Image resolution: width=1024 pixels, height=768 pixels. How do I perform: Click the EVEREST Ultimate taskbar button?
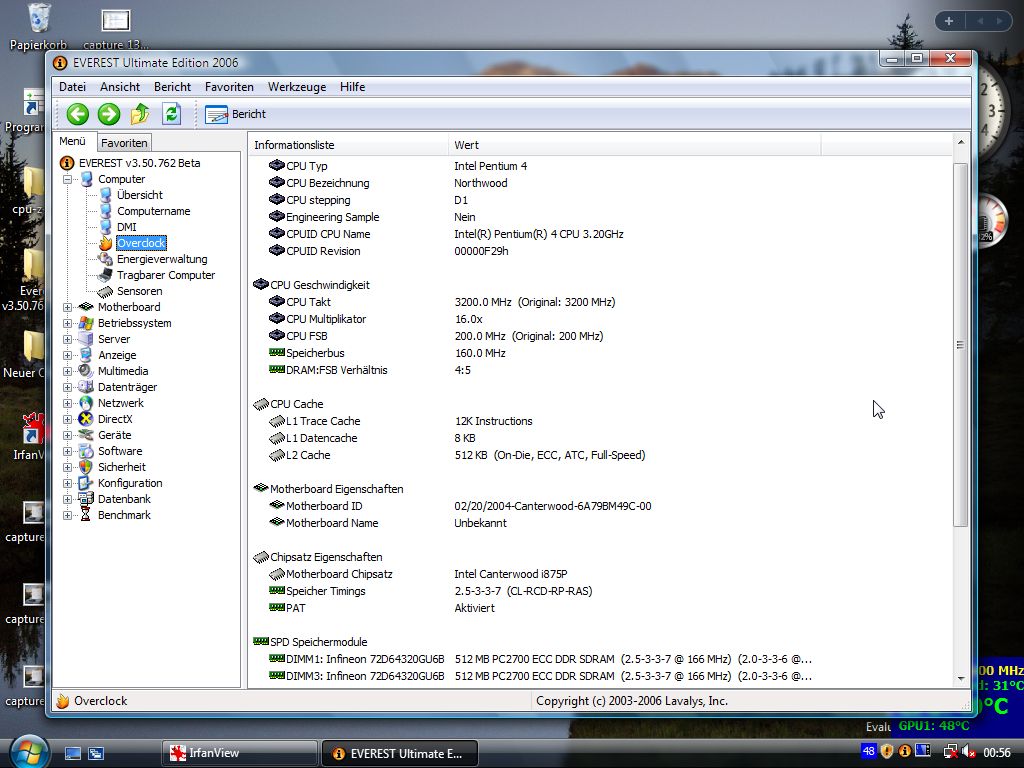pyautogui.click(x=400, y=753)
